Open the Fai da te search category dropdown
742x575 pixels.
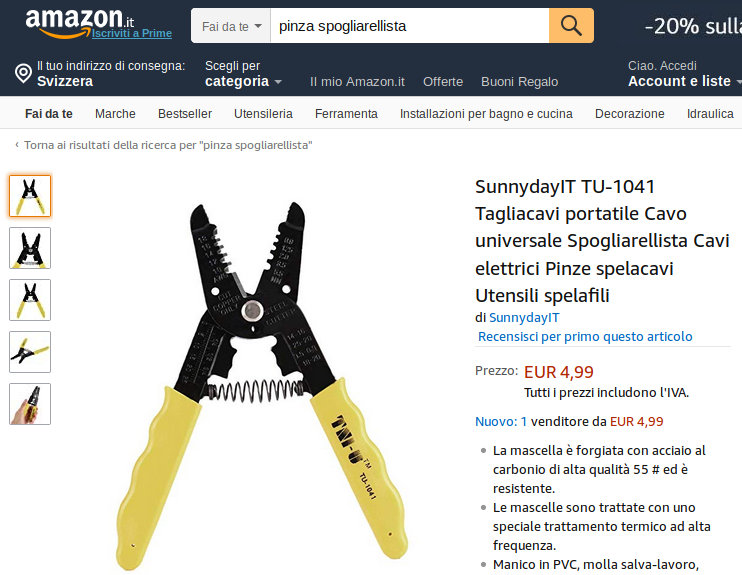[x=231, y=26]
